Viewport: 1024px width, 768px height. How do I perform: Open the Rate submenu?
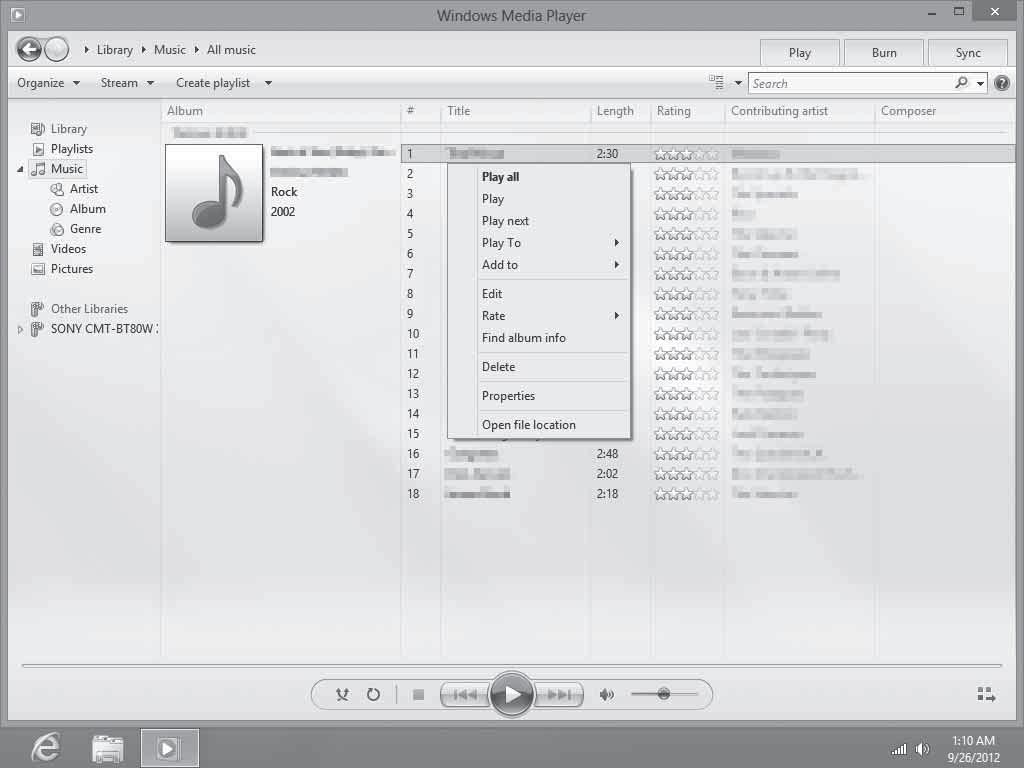pyautogui.click(x=539, y=315)
